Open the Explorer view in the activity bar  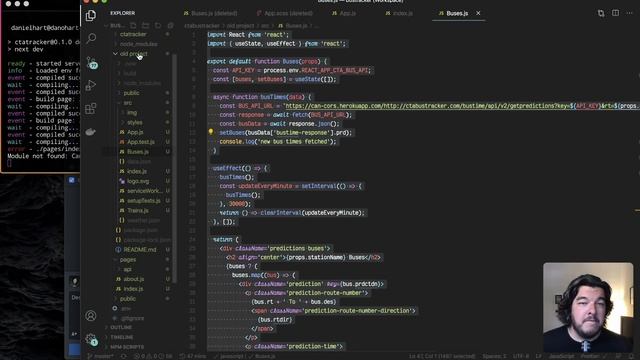pyautogui.click(x=91, y=16)
